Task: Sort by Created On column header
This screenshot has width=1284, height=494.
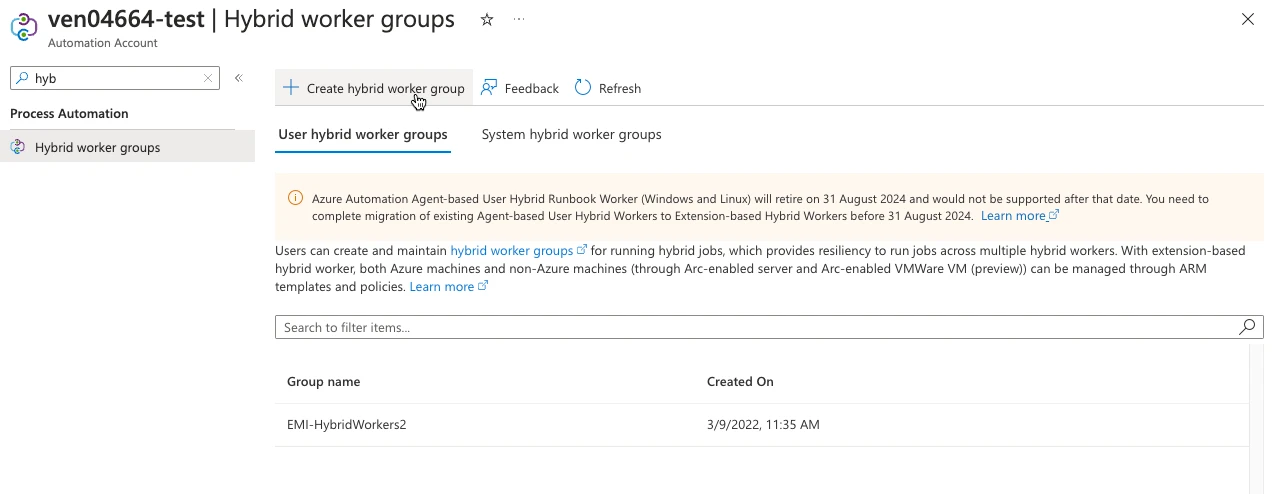Action: 740,381
